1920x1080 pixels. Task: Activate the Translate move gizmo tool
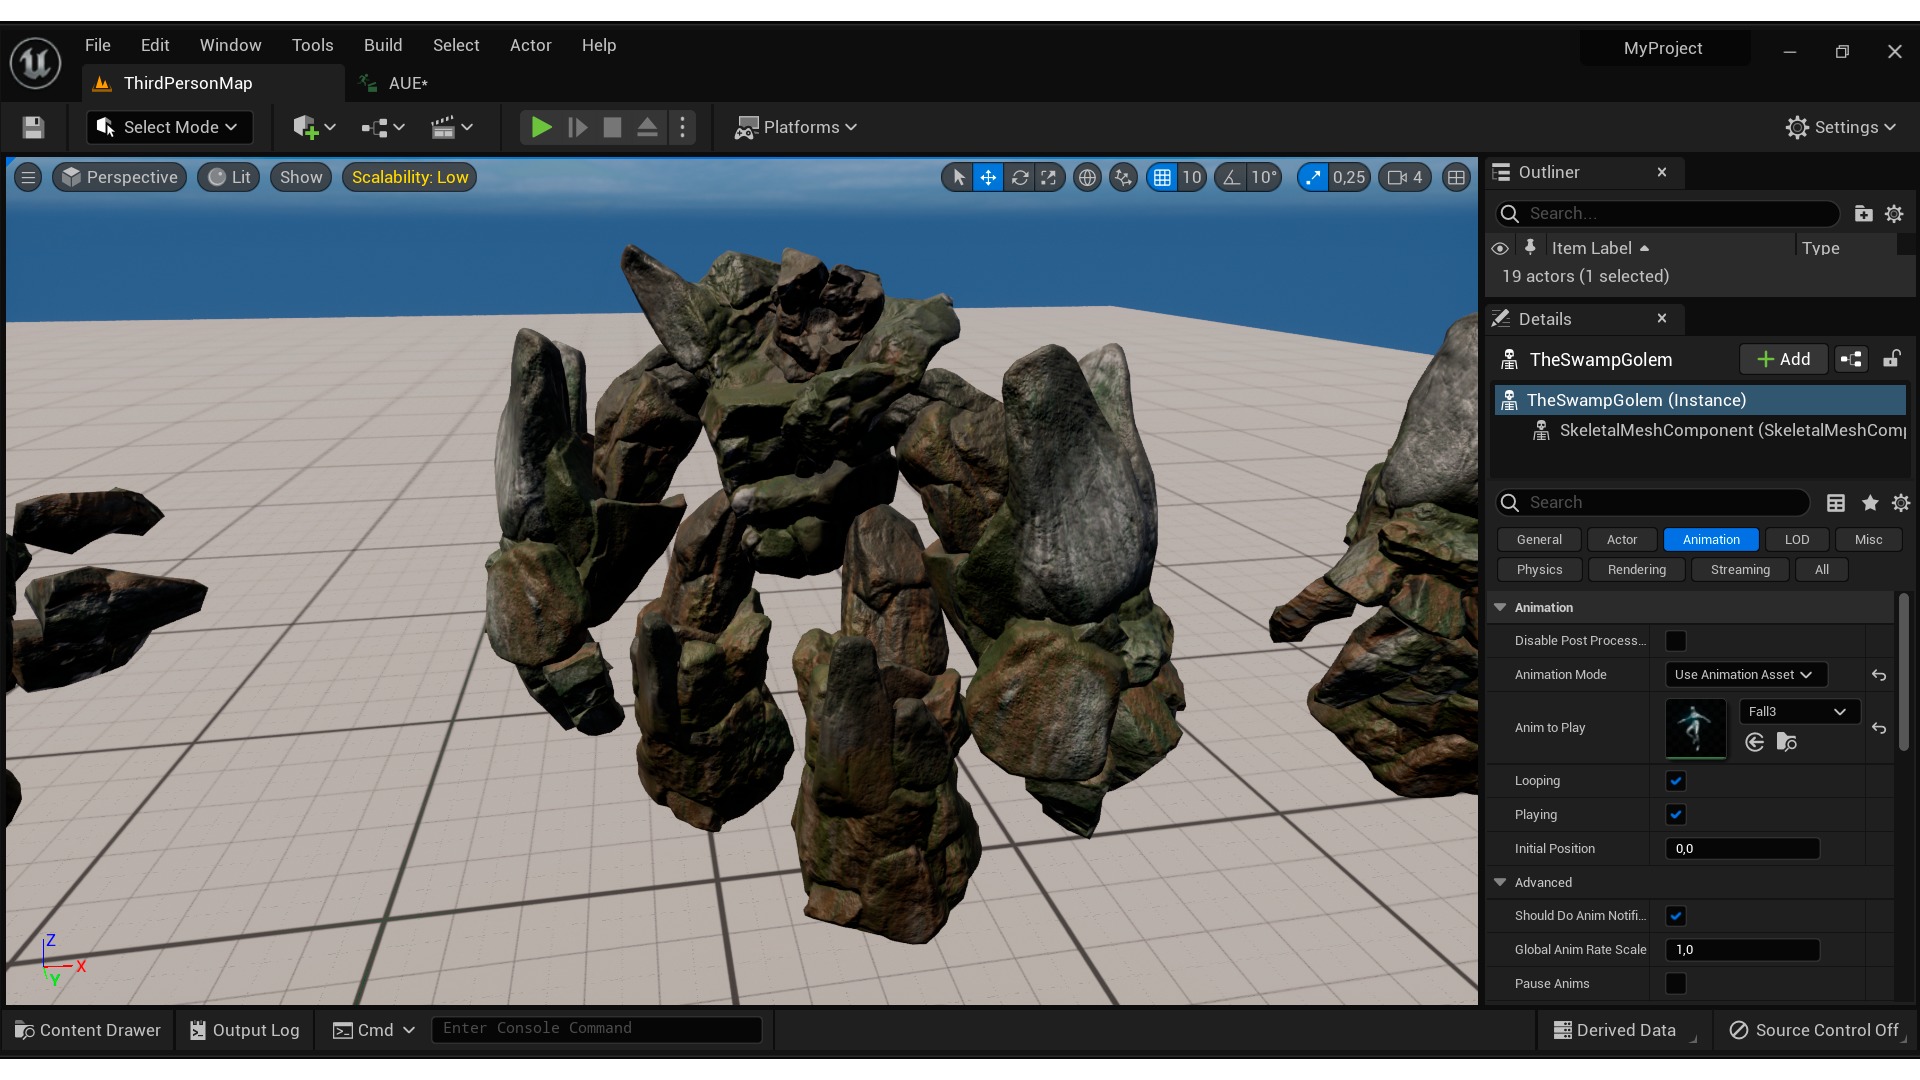(x=987, y=177)
